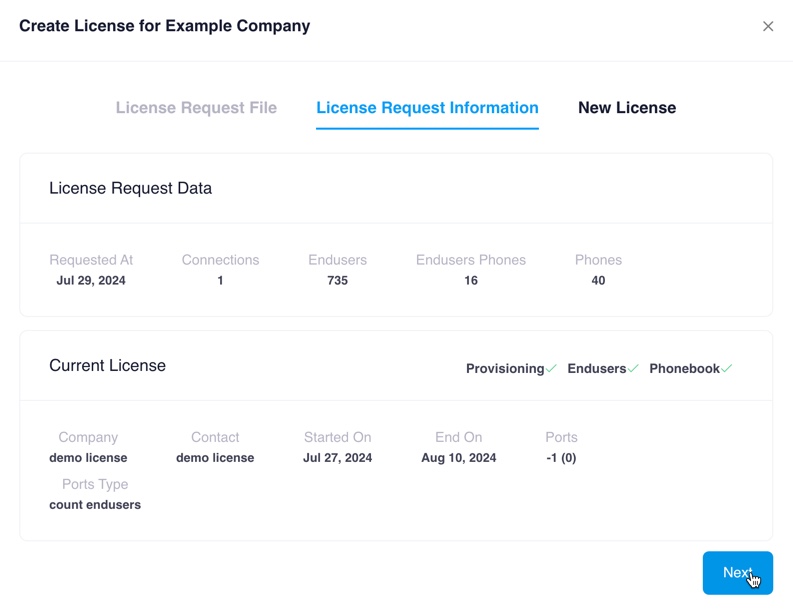The height and width of the screenshot is (615, 793).
Task: Open the New License tab
Action: pyautogui.click(x=627, y=108)
